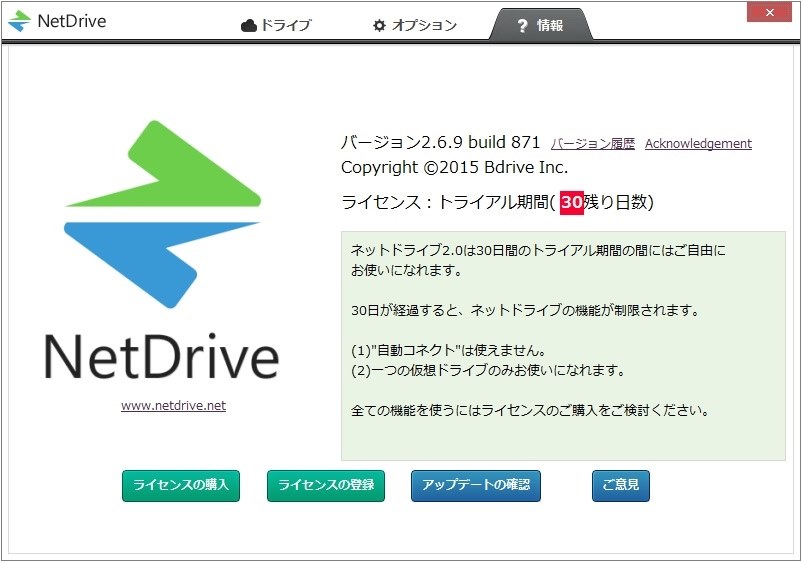Switch to the オプション tab
Image resolution: width=802 pixels, height=562 pixels.
[415, 25]
